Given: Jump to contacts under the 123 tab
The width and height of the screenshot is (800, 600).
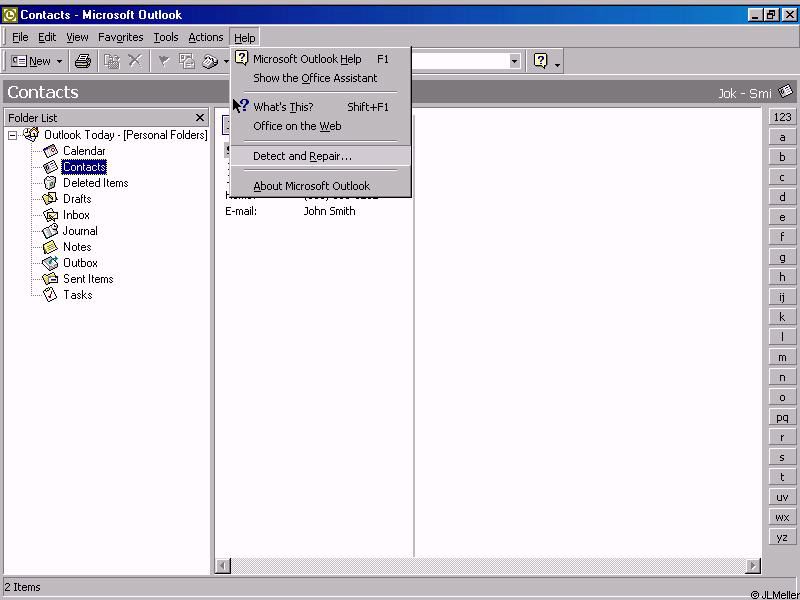Looking at the screenshot, I should (782, 117).
